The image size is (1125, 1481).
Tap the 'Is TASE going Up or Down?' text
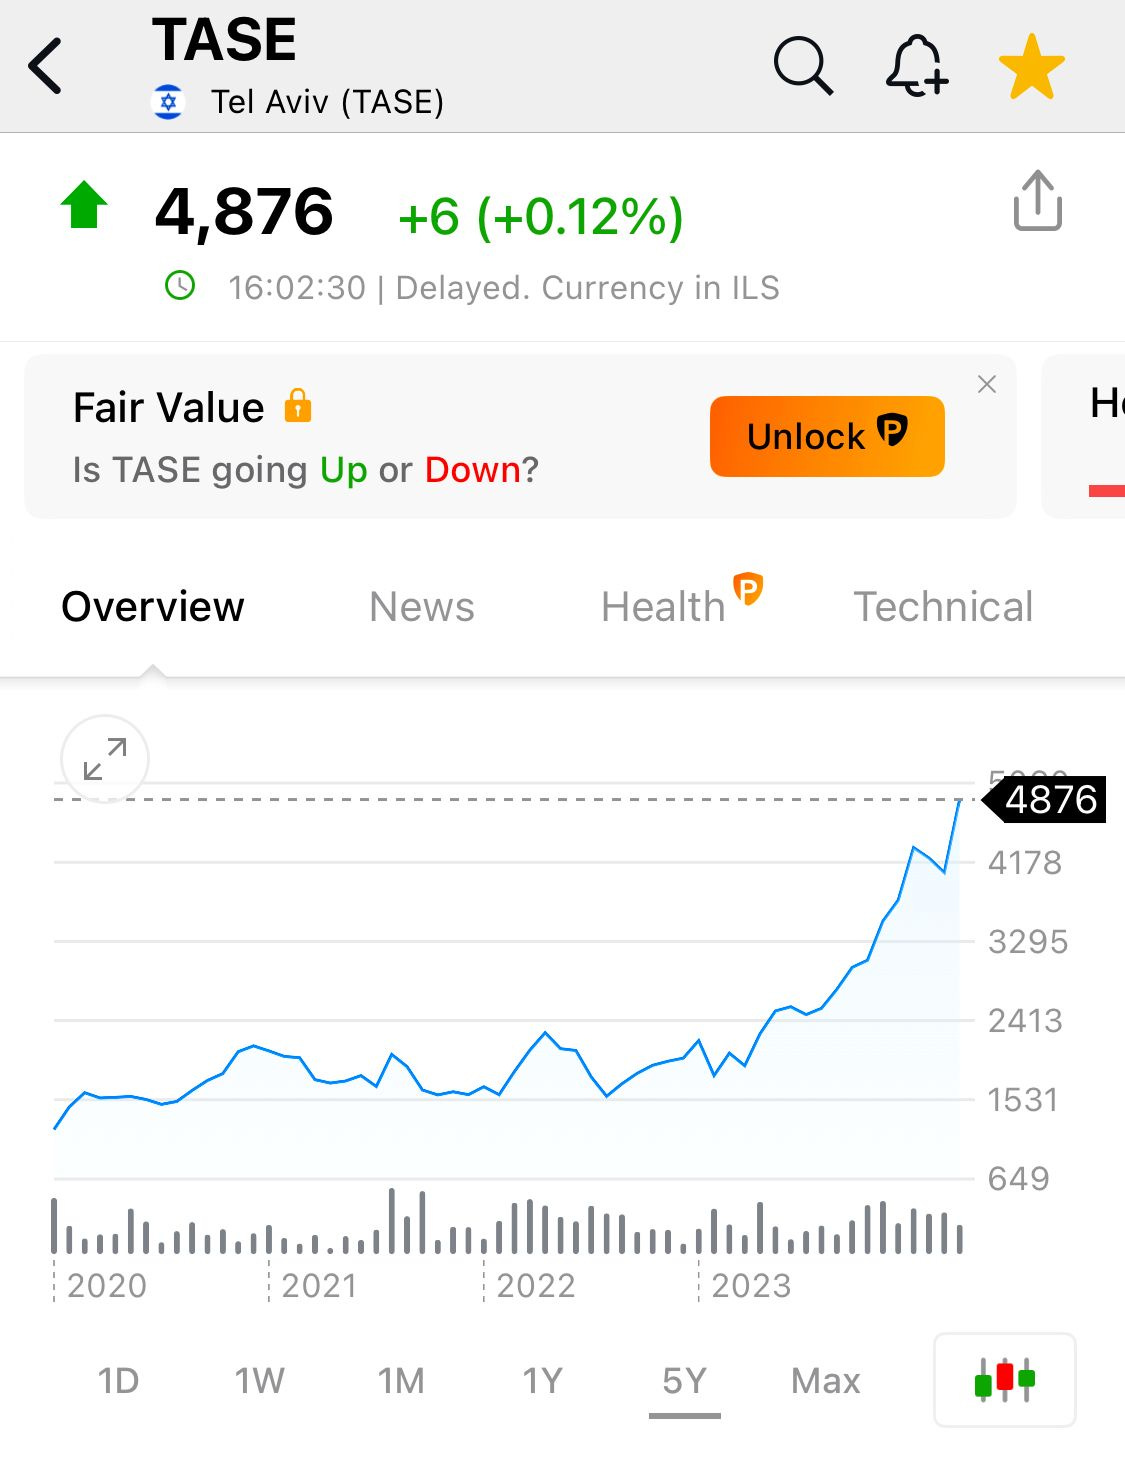click(x=306, y=469)
